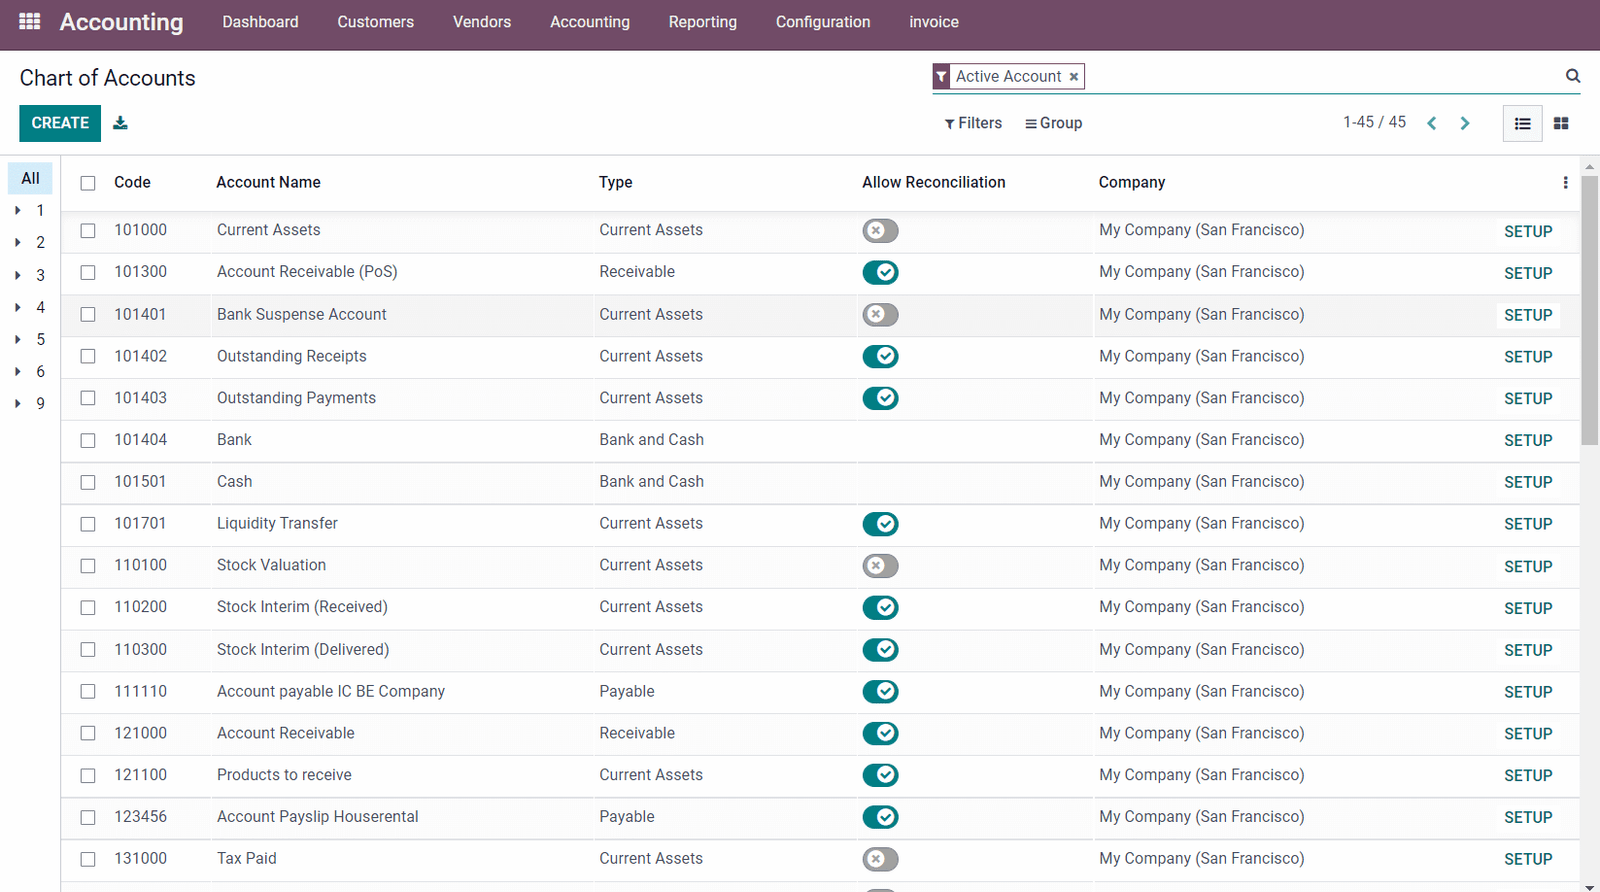1600x892 pixels.
Task: Expand account group 1 in sidebar
Action: 18,211
